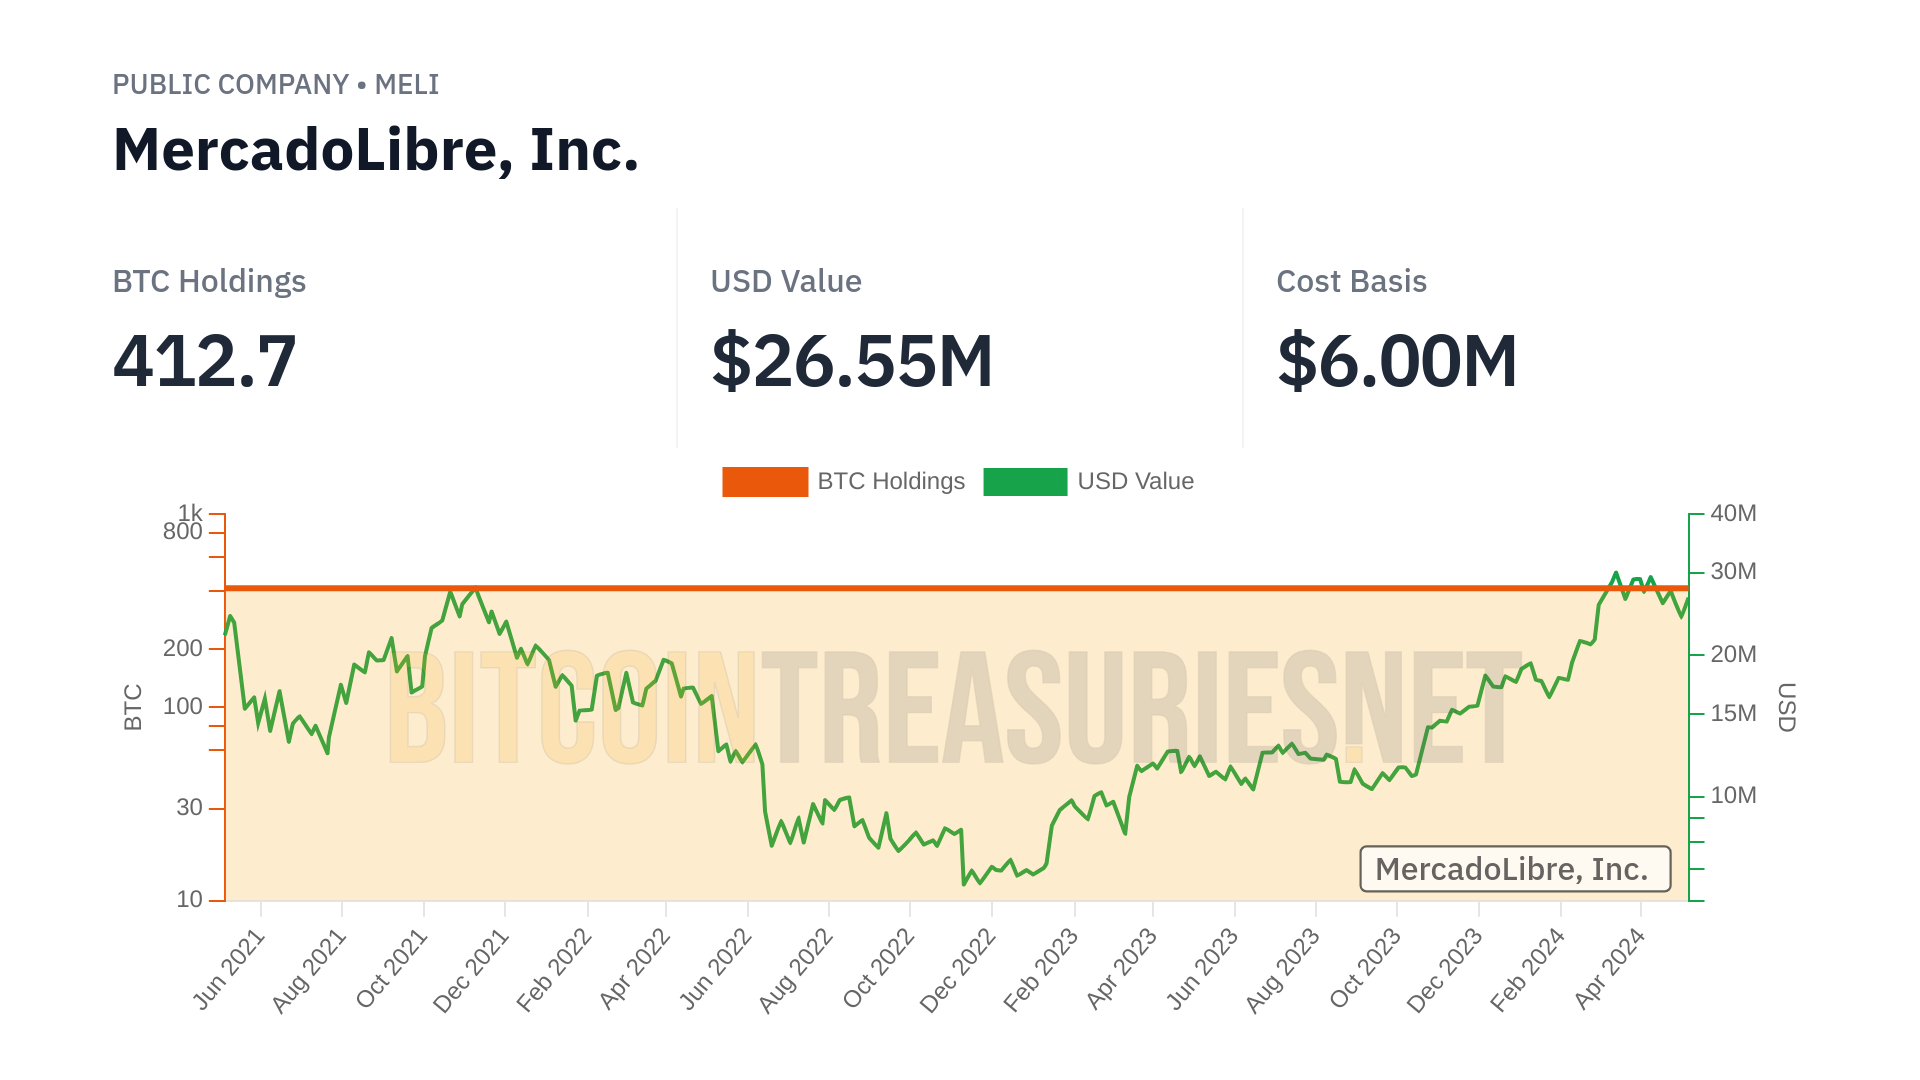Toggle the USD Value legend label
This screenshot has height=1080, width=1920.
(x=1135, y=481)
